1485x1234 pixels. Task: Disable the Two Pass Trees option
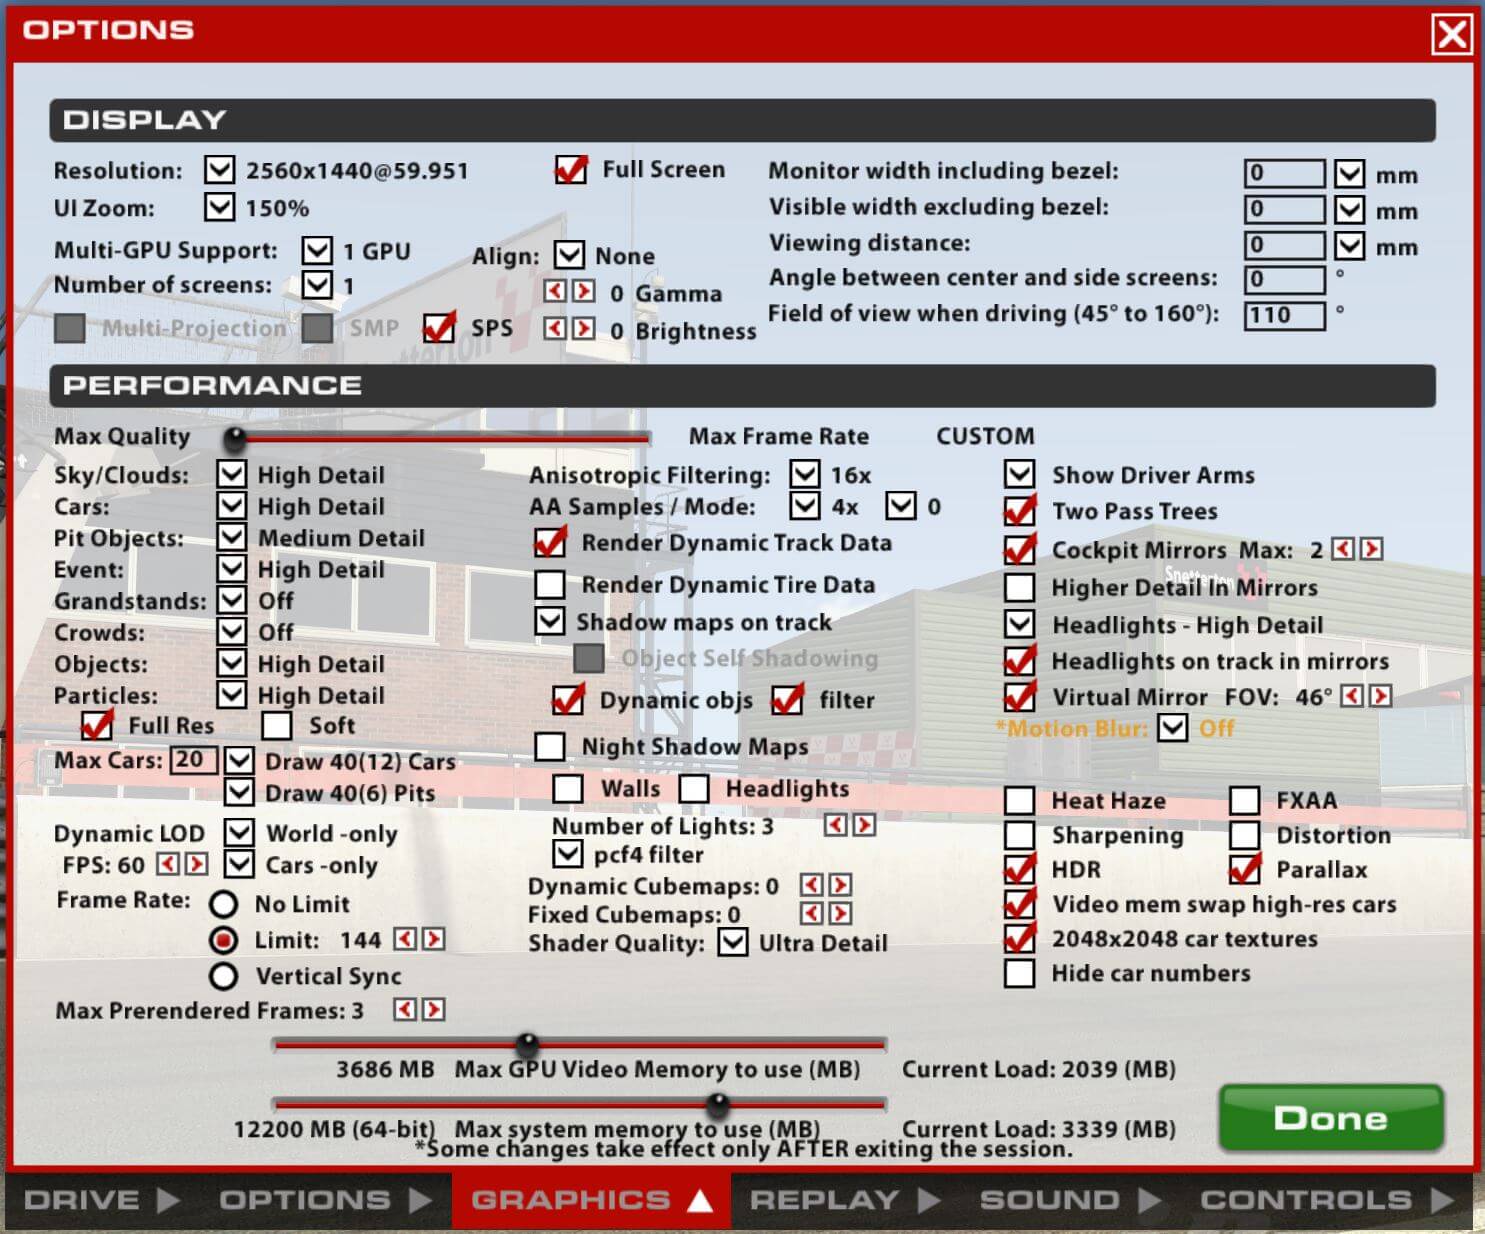[x=1020, y=511]
